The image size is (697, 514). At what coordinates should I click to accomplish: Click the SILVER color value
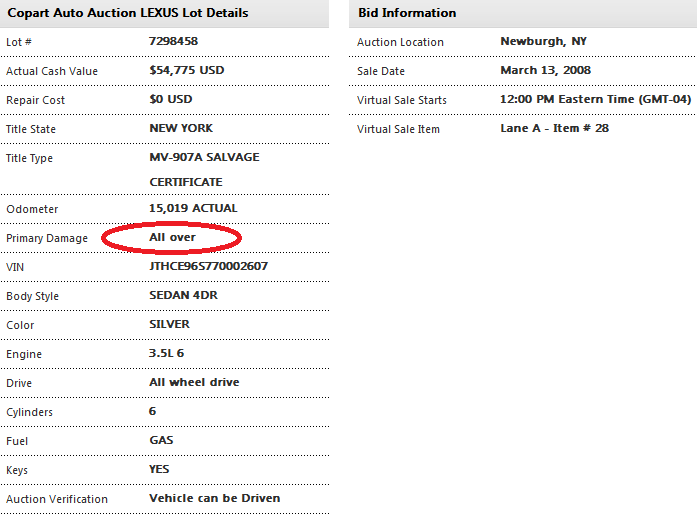pyautogui.click(x=169, y=325)
